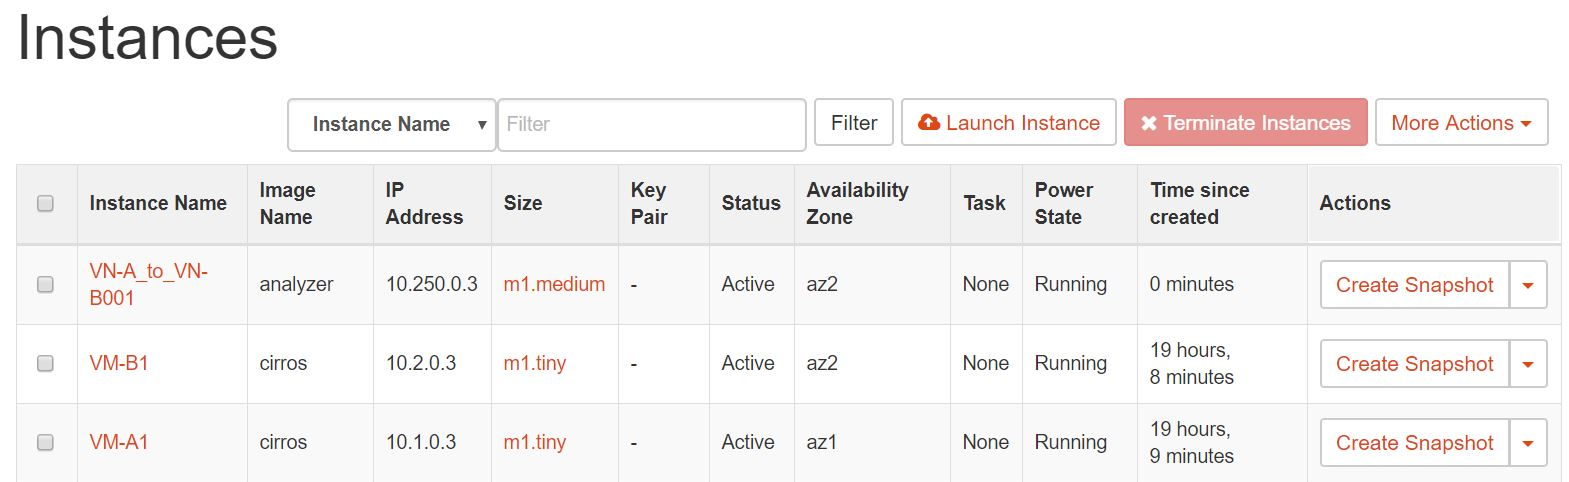Open the VM-B1 instance details link
The height and width of the screenshot is (482, 1569).
tap(119, 363)
